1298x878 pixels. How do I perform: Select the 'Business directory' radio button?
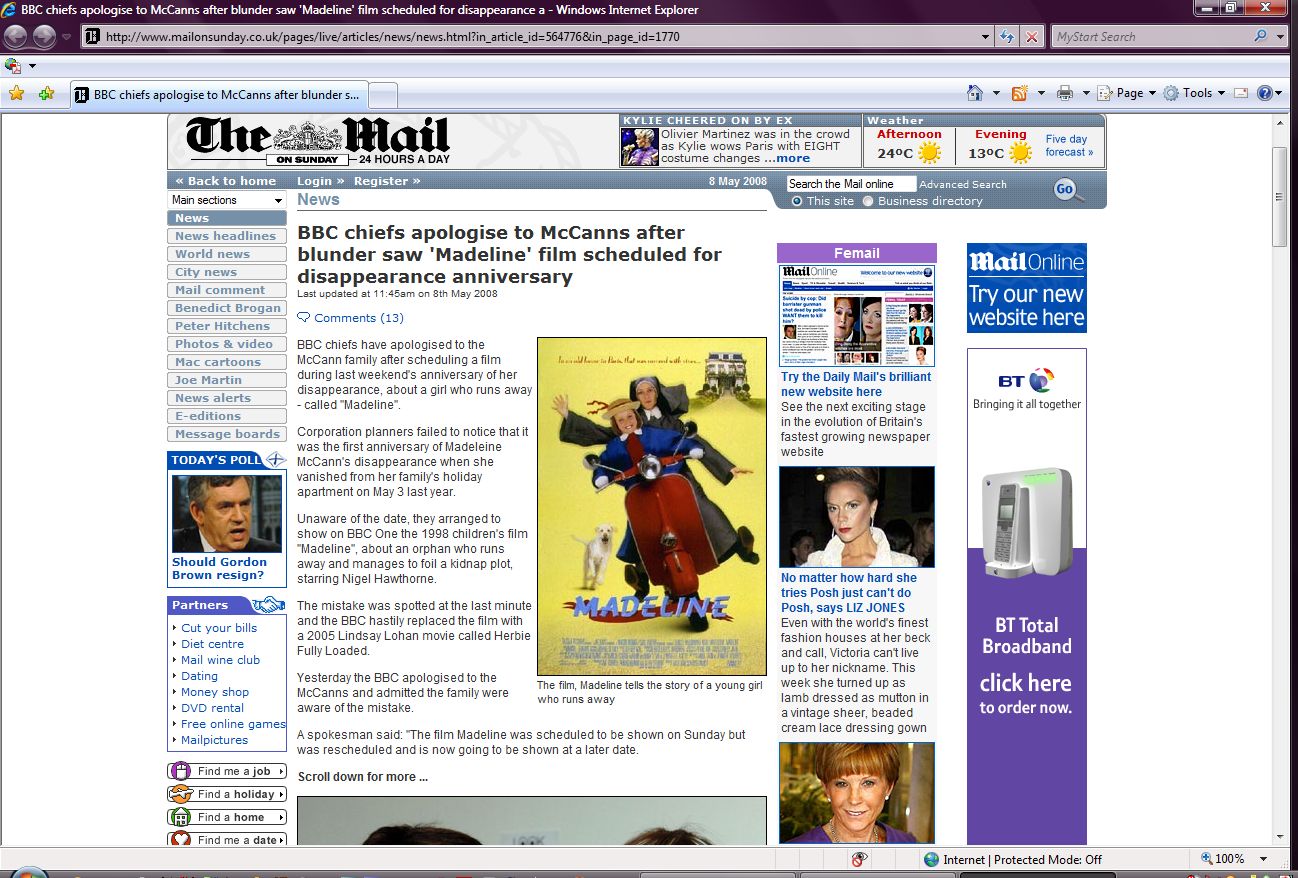coord(868,201)
